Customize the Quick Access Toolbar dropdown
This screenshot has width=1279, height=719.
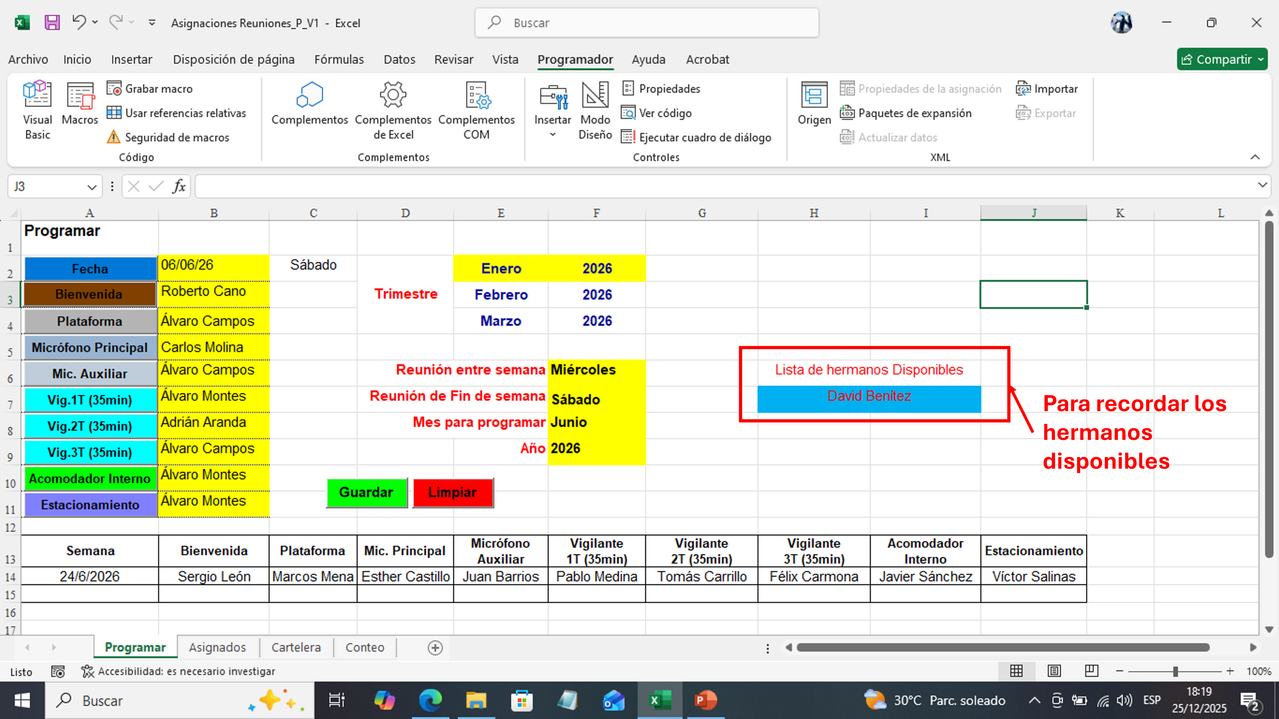click(151, 22)
